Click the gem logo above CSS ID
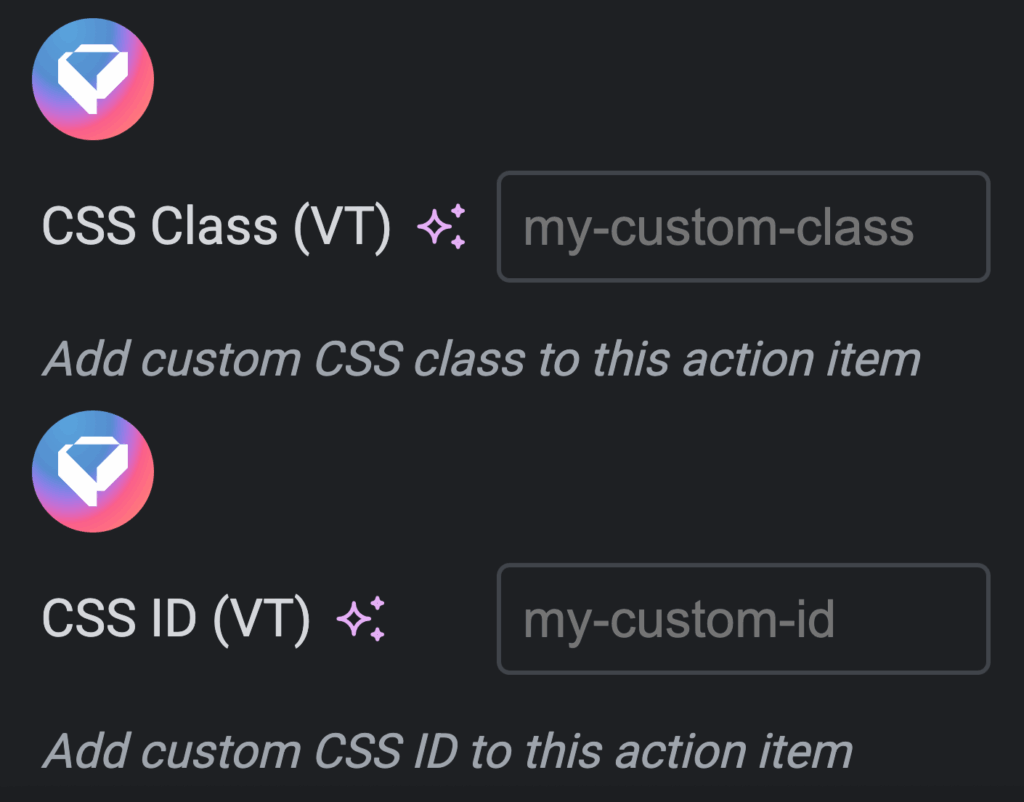This screenshot has width=1024, height=802. pos(93,471)
